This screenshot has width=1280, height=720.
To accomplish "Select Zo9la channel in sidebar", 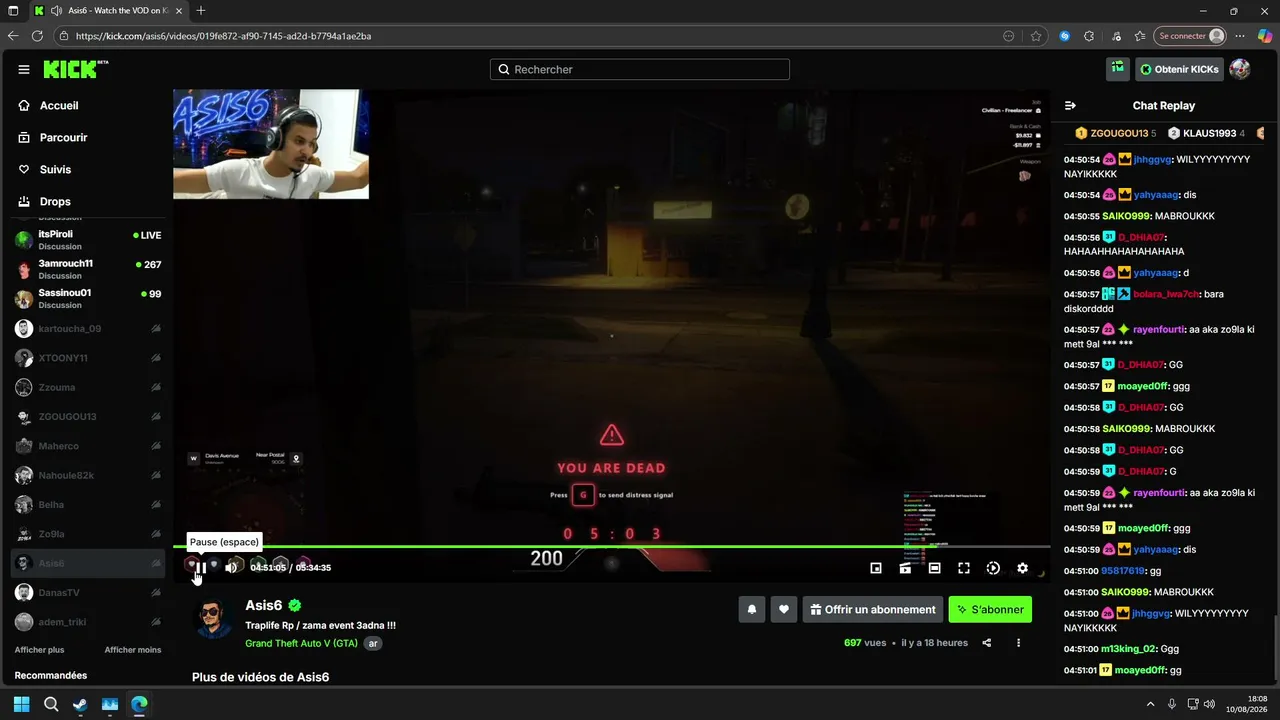I will 87,534.
